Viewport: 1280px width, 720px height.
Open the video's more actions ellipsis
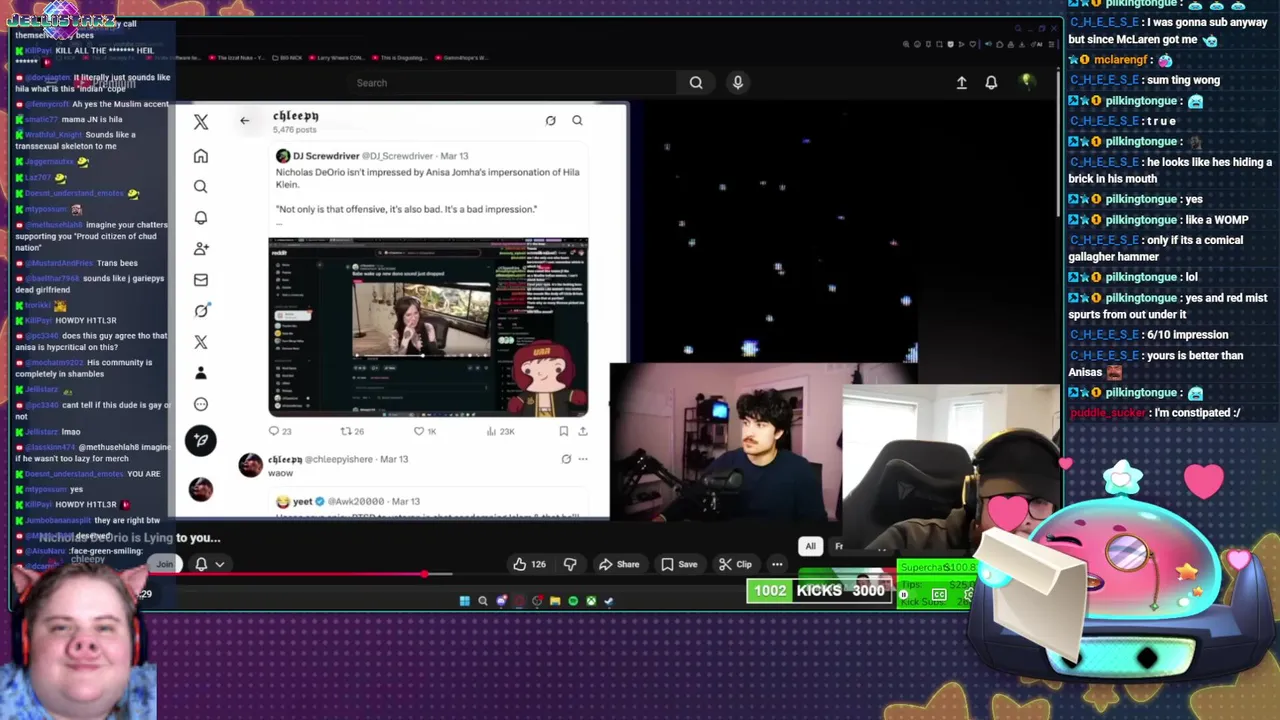[x=777, y=564]
